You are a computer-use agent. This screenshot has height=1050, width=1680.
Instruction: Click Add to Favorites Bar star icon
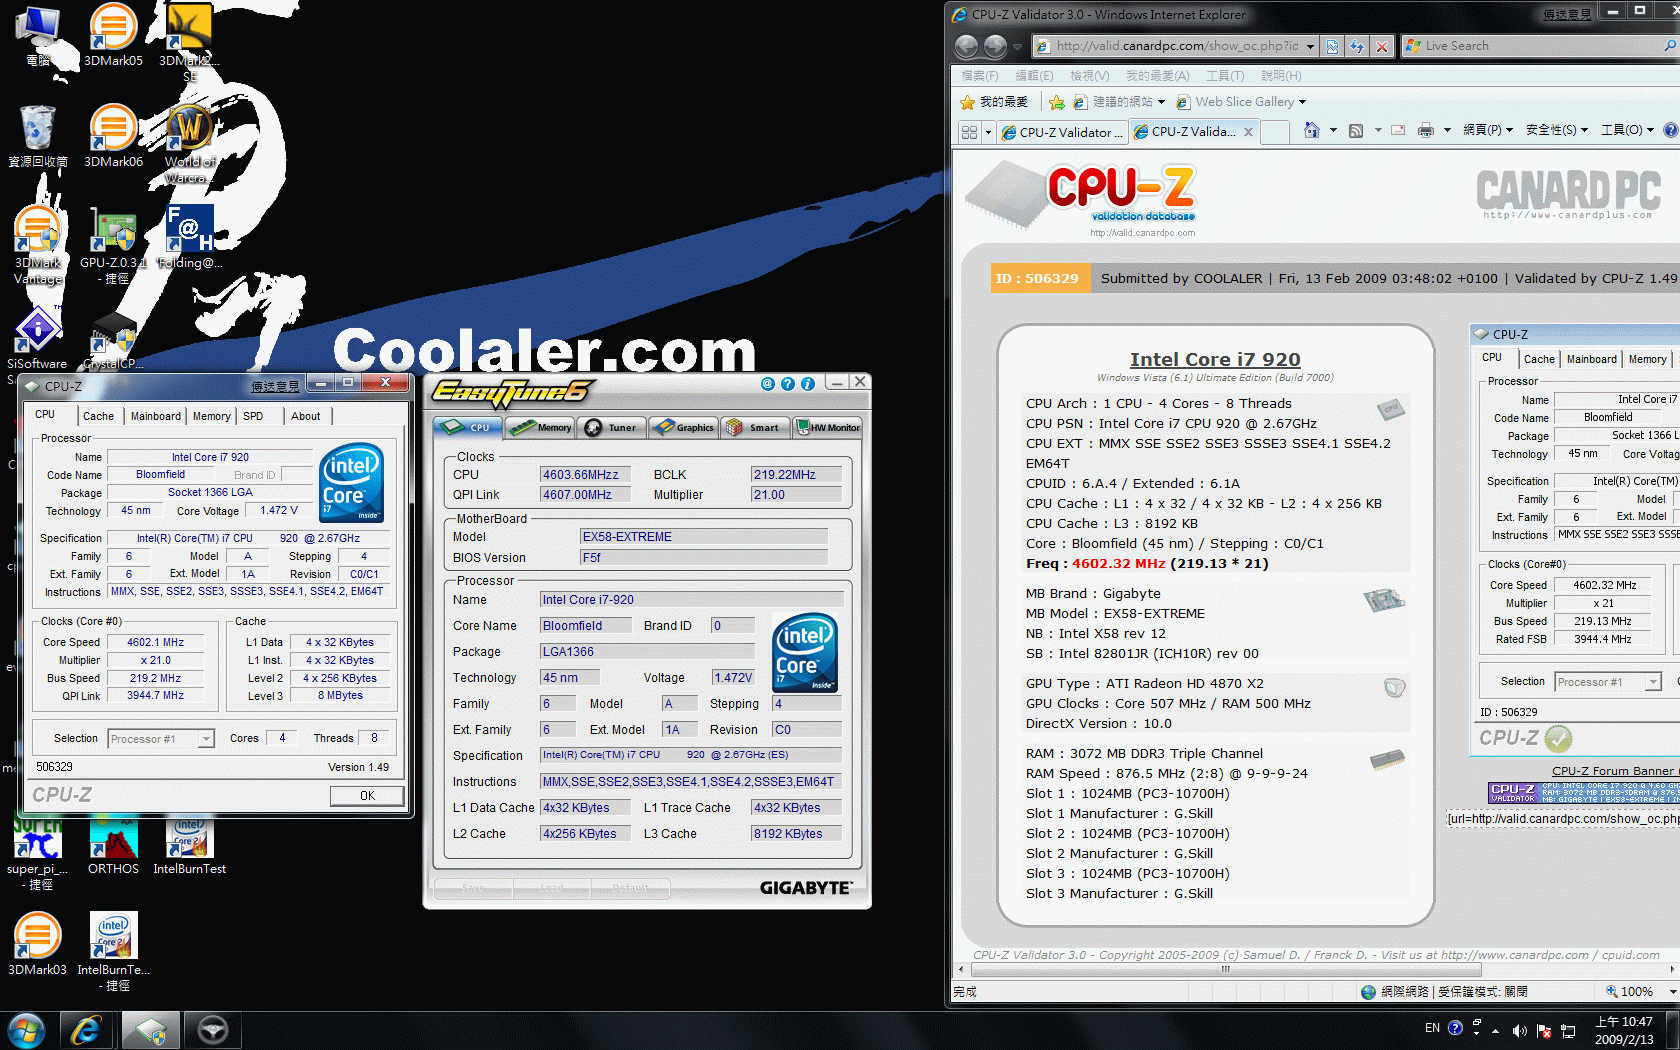[x=1057, y=102]
